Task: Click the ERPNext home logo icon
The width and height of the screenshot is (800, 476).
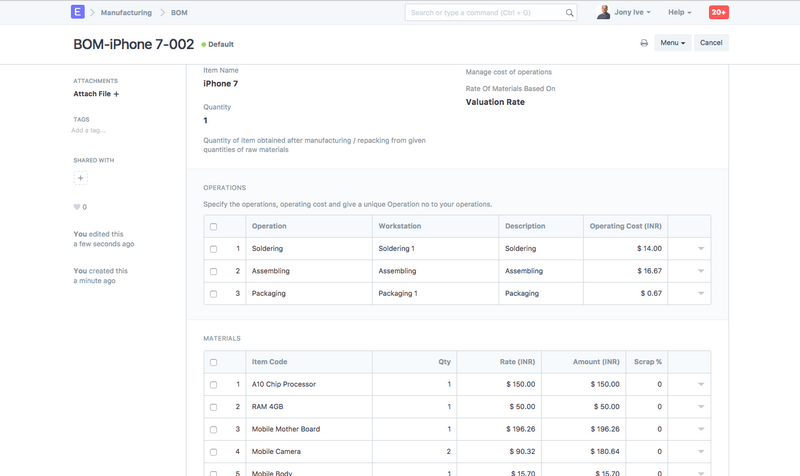Action: tap(77, 12)
